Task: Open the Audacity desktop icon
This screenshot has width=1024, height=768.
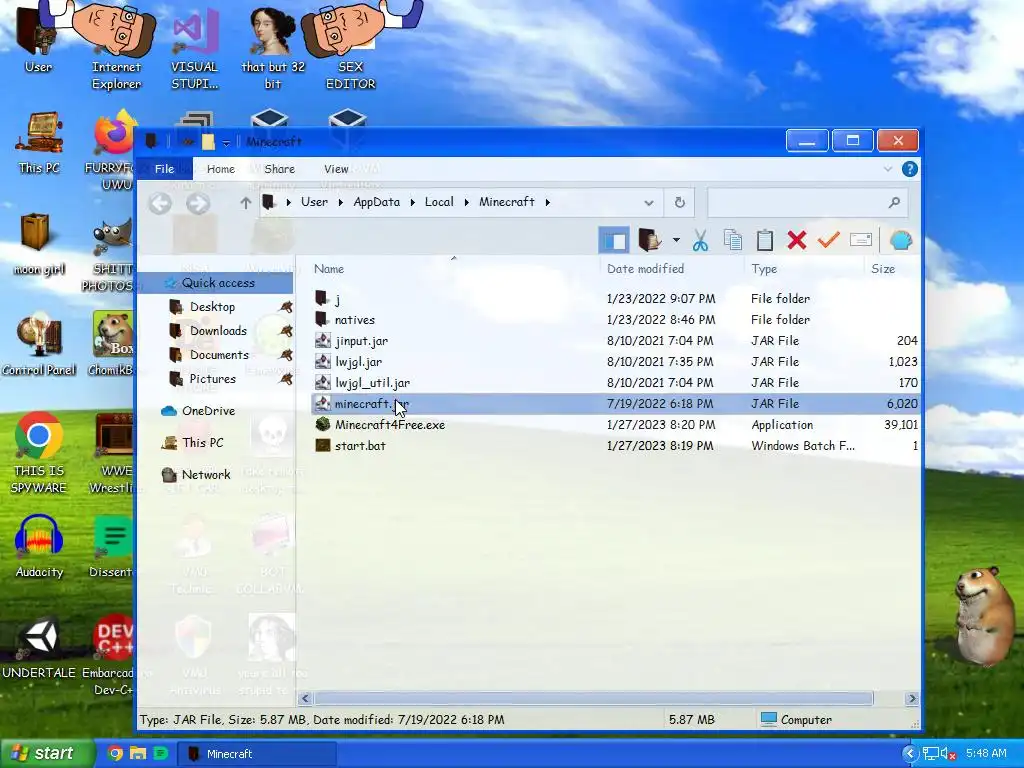Action: pos(39,547)
